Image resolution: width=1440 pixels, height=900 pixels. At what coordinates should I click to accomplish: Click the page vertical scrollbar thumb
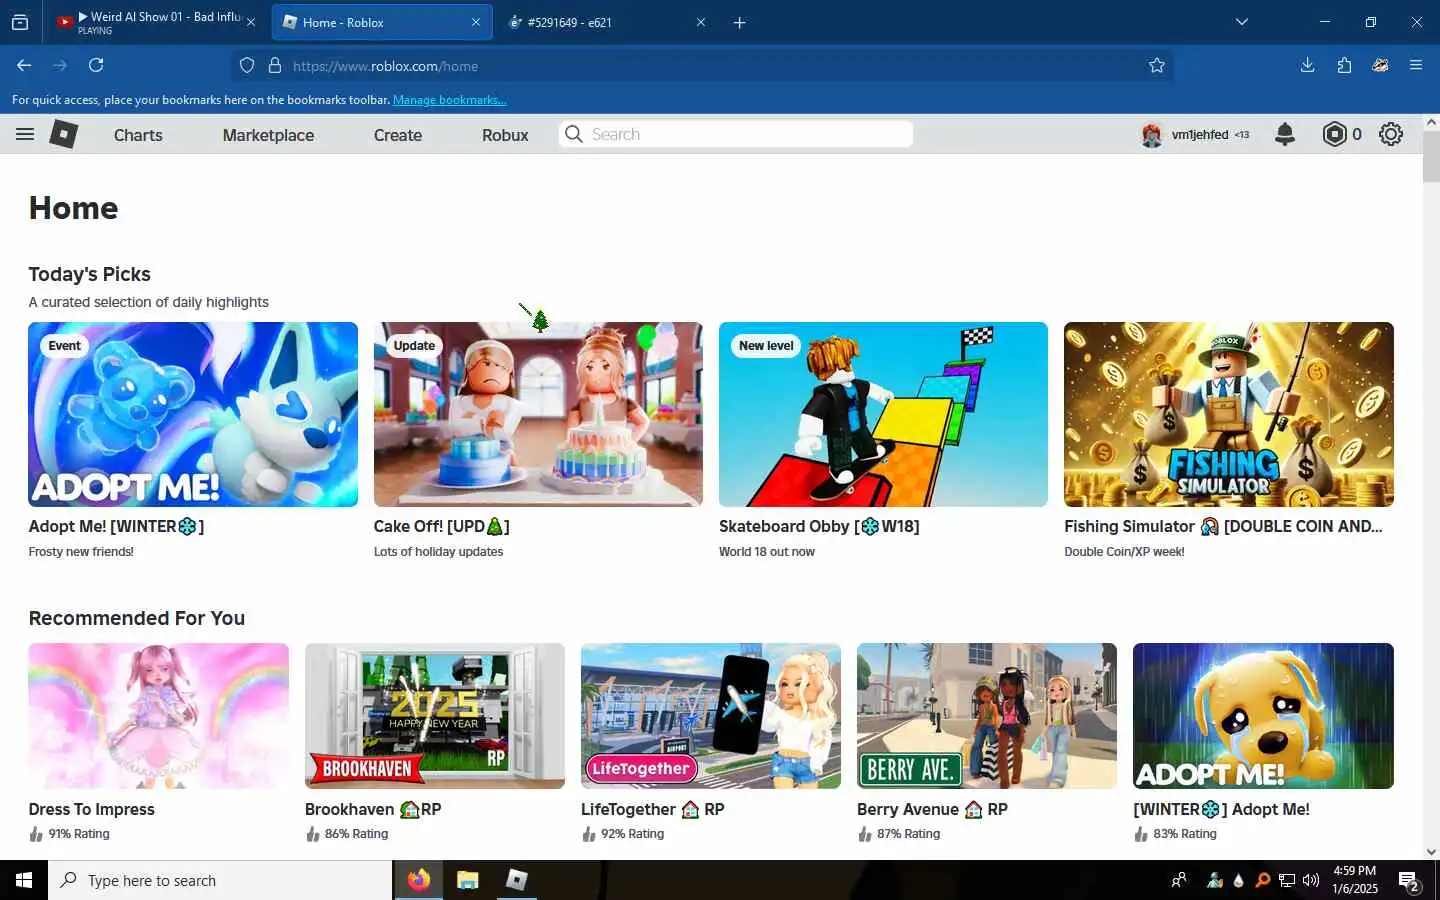(1431, 156)
